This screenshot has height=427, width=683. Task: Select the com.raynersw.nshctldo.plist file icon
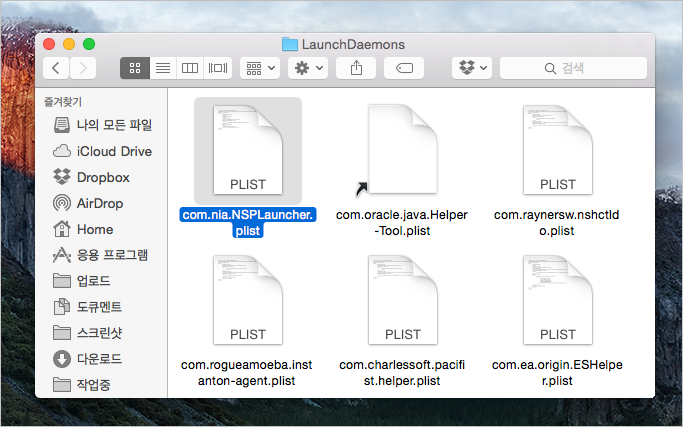pos(558,150)
